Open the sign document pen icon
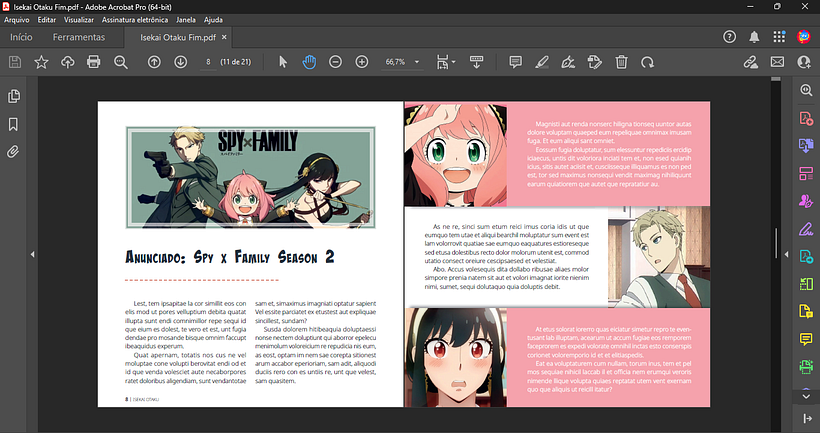 point(568,62)
